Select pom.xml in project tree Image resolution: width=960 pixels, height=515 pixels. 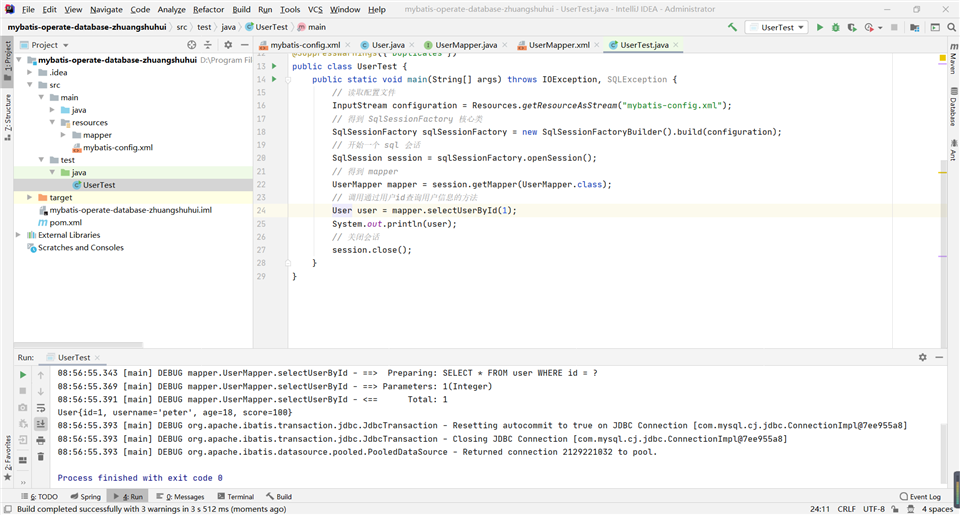click(x=65, y=222)
